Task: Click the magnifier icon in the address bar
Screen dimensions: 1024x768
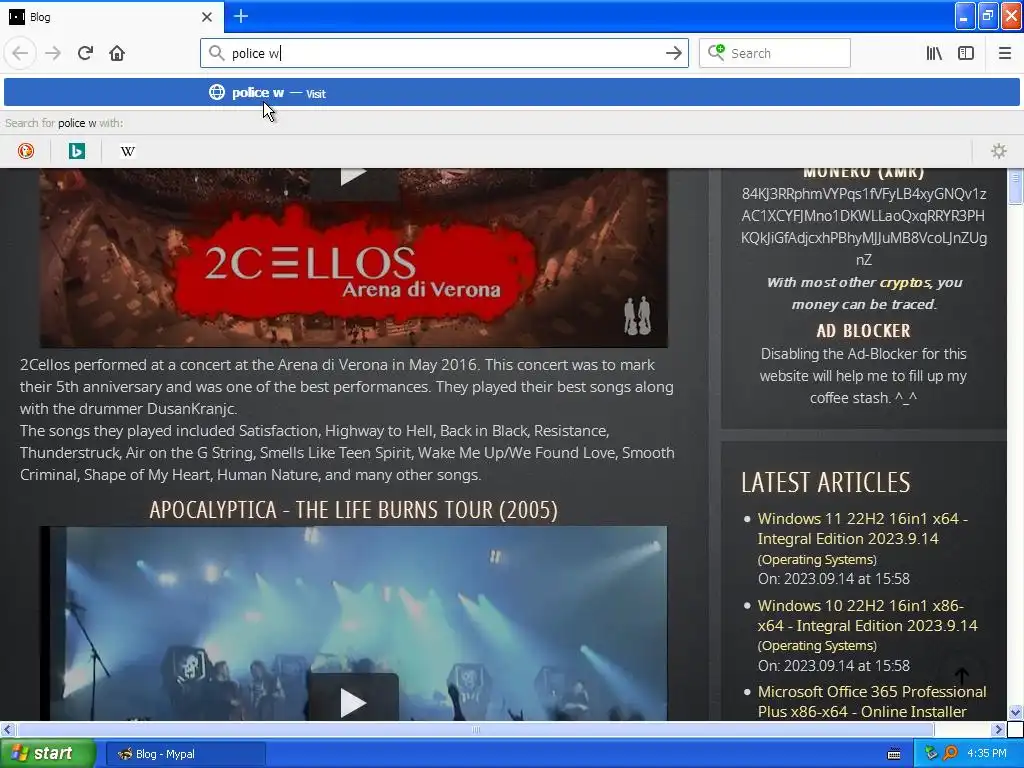Action: pyautogui.click(x=216, y=53)
